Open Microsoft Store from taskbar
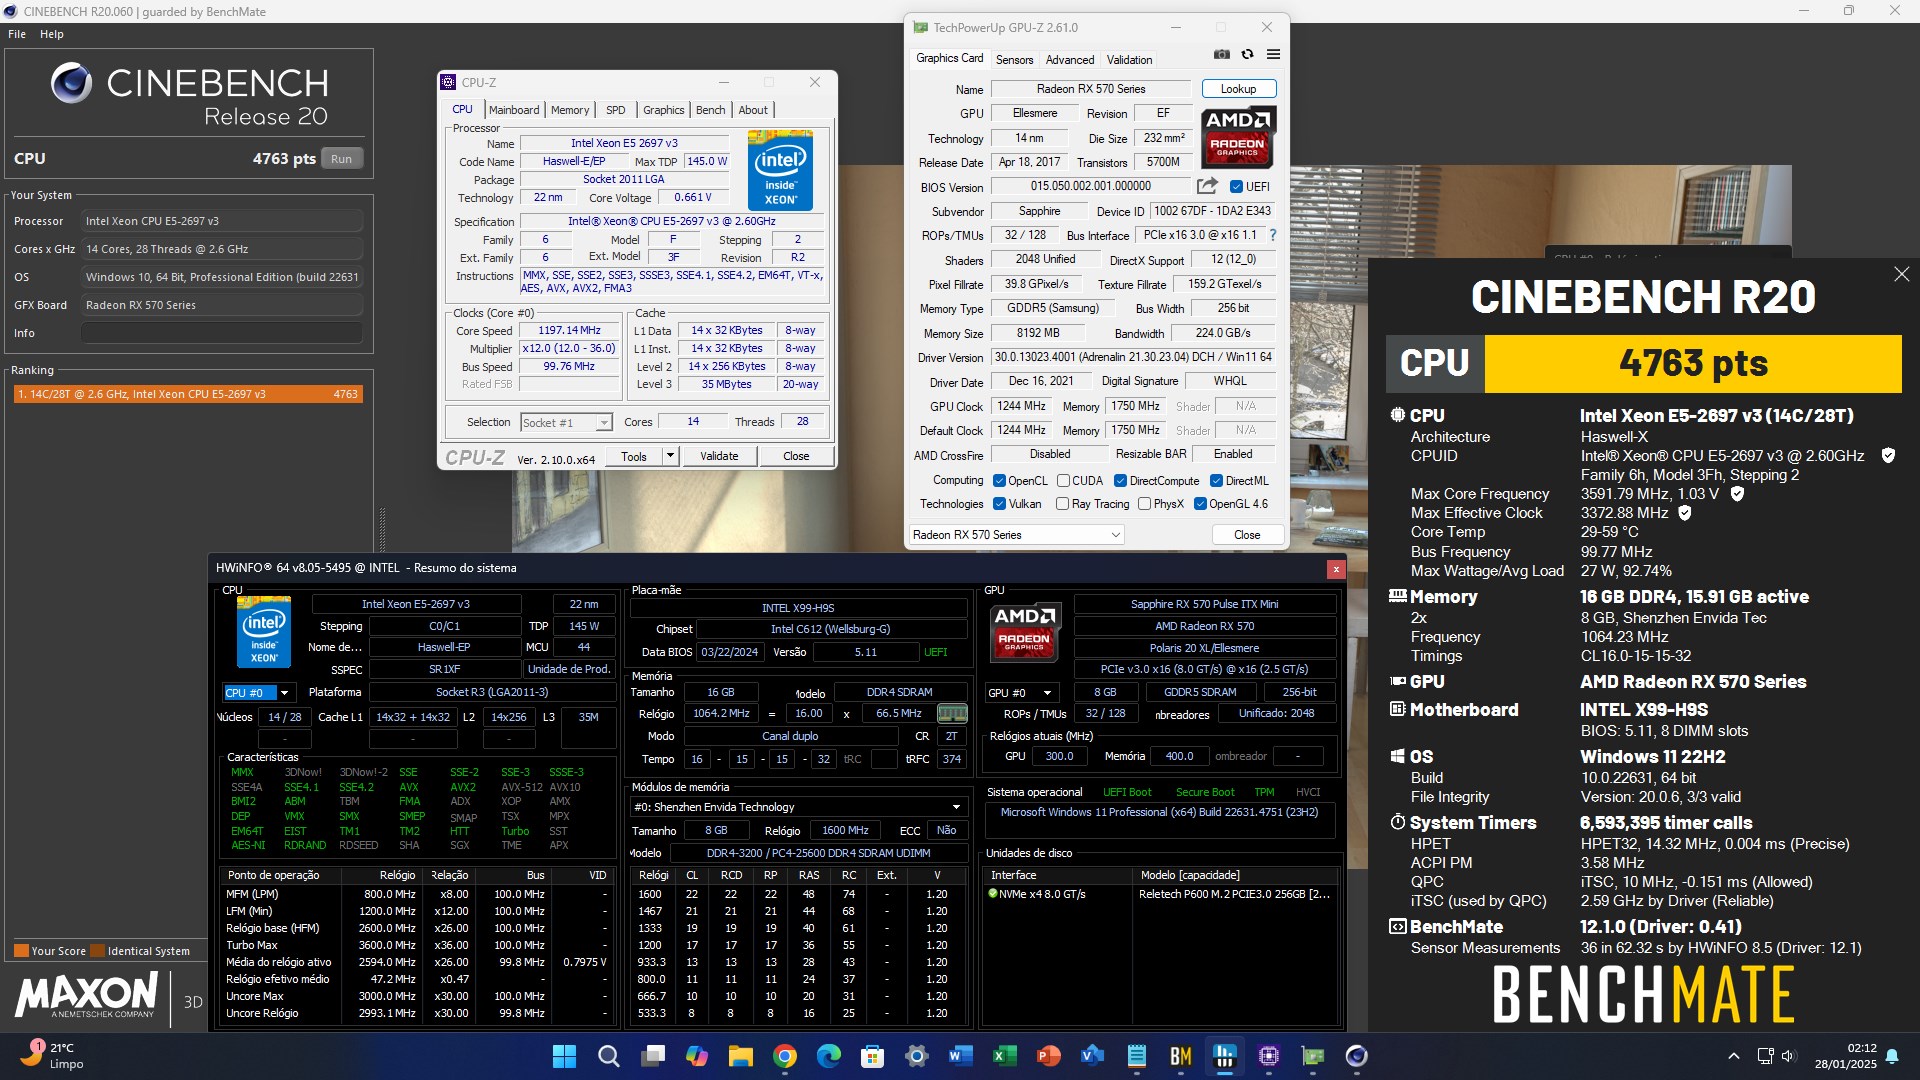The width and height of the screenshot is (1920, 1080). click(873, 1056)
